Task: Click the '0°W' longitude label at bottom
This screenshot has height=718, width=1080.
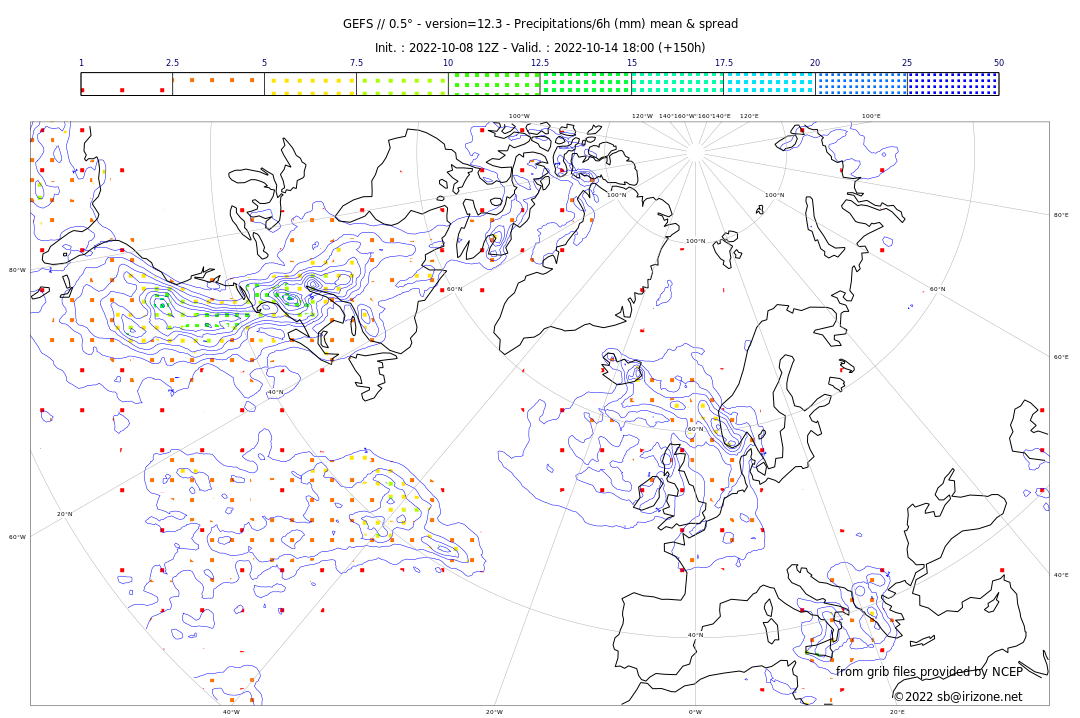Action: tap(696, 712)
